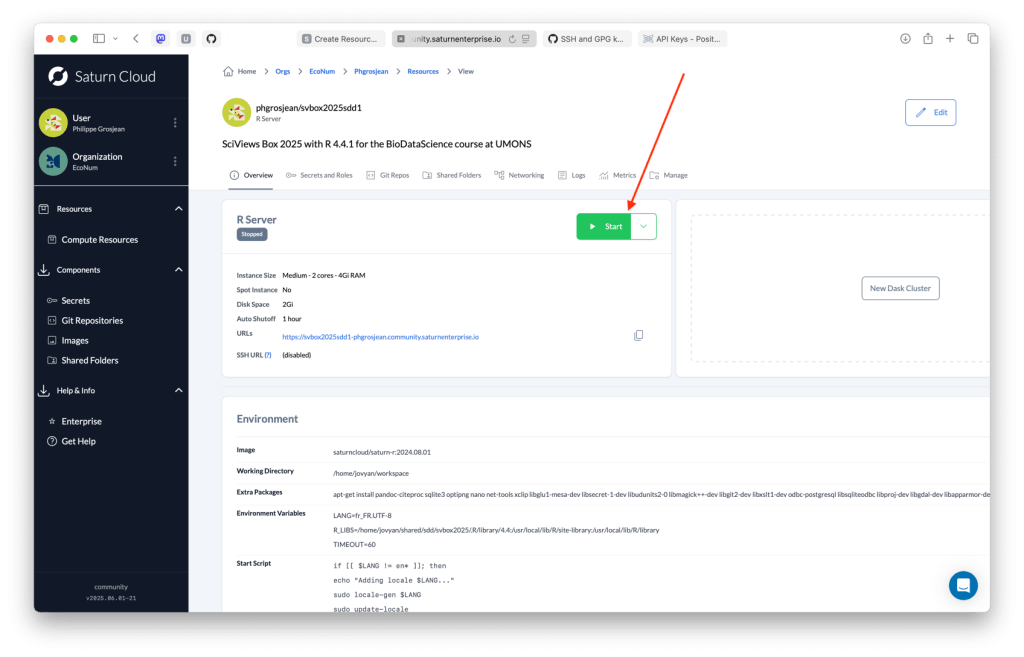This screenshot has height=657, width=1024.
Task: Switch to SSH and GPG keys browser tab
Action: click(x=587, y=39)
